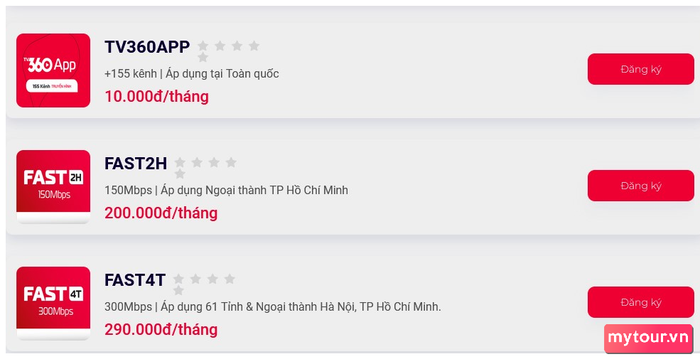This screenshot has height=362, width=700.
Task: Select fourth rating star of TV360APP
Action: pyautogui.click(x=254, y=46)
